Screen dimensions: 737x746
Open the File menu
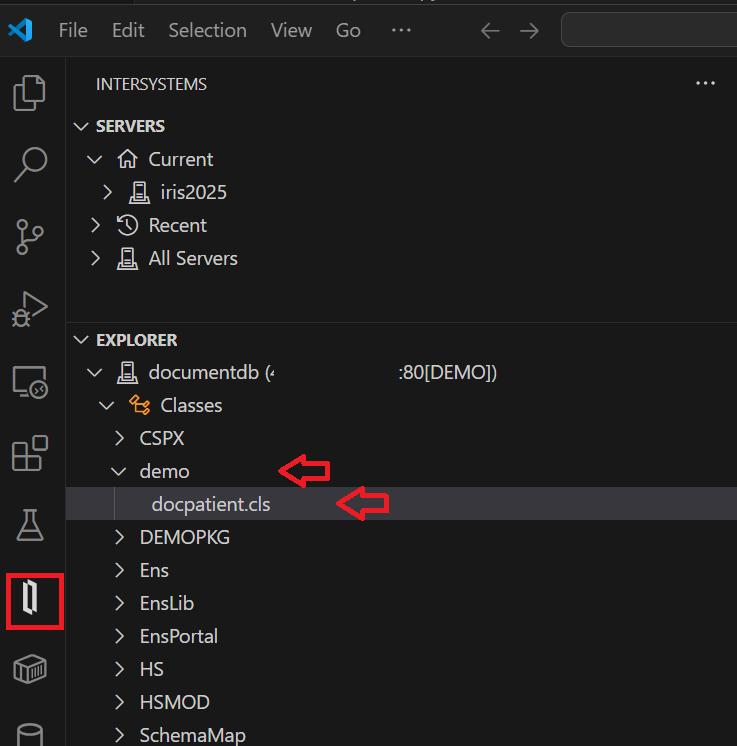click(x=73, y=30)
